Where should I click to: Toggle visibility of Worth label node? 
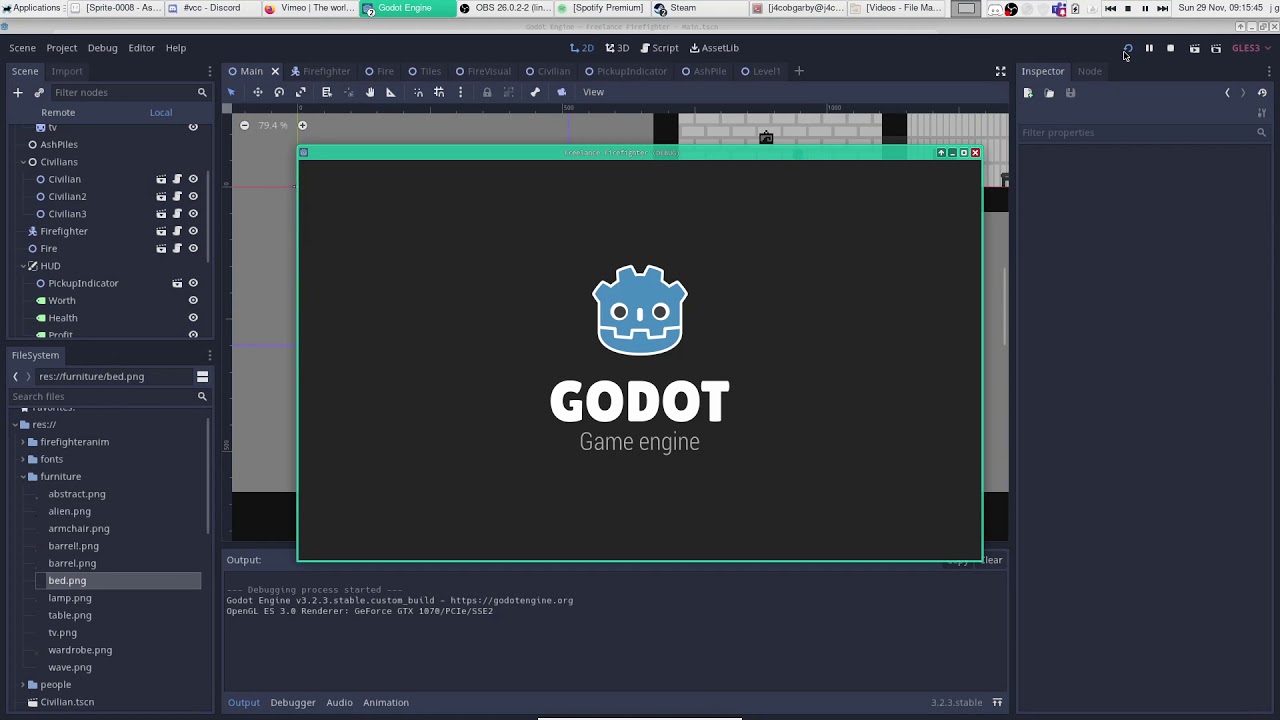coord(193,300)
